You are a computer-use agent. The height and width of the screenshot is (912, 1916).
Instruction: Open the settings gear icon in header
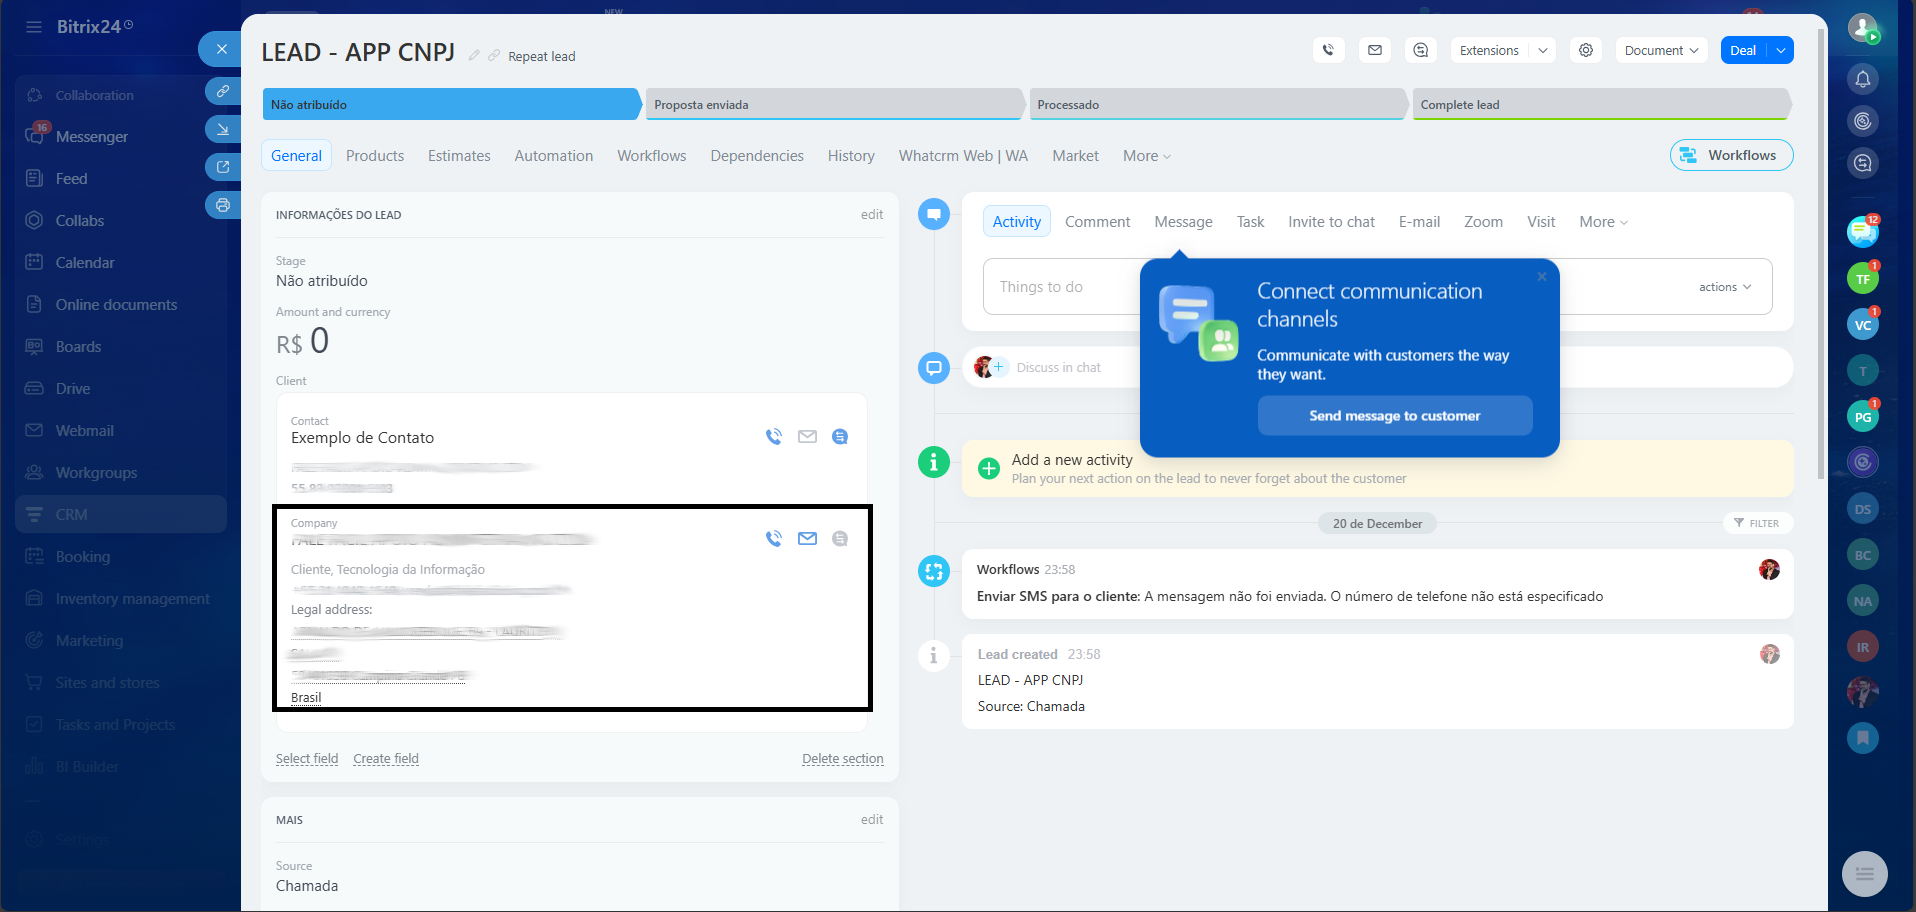pos(1586,50)
